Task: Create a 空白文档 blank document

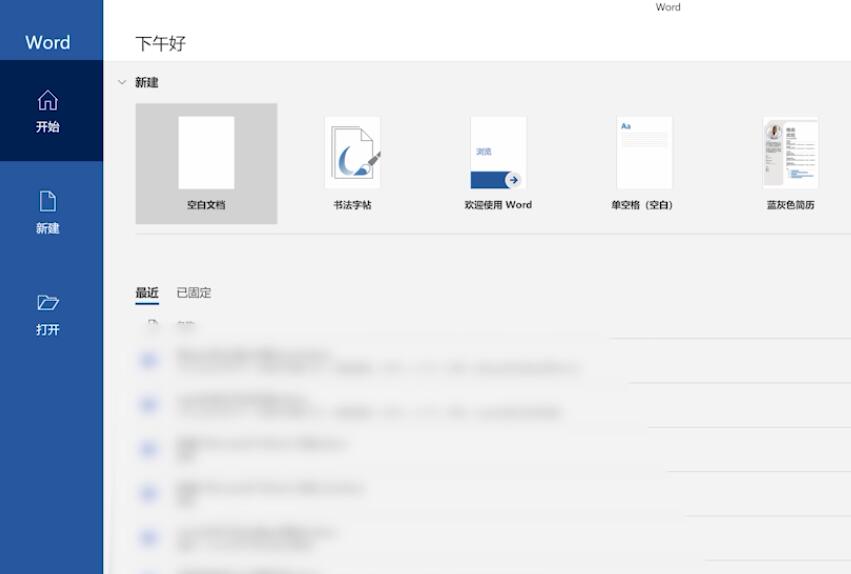Action: pos(206,163)
